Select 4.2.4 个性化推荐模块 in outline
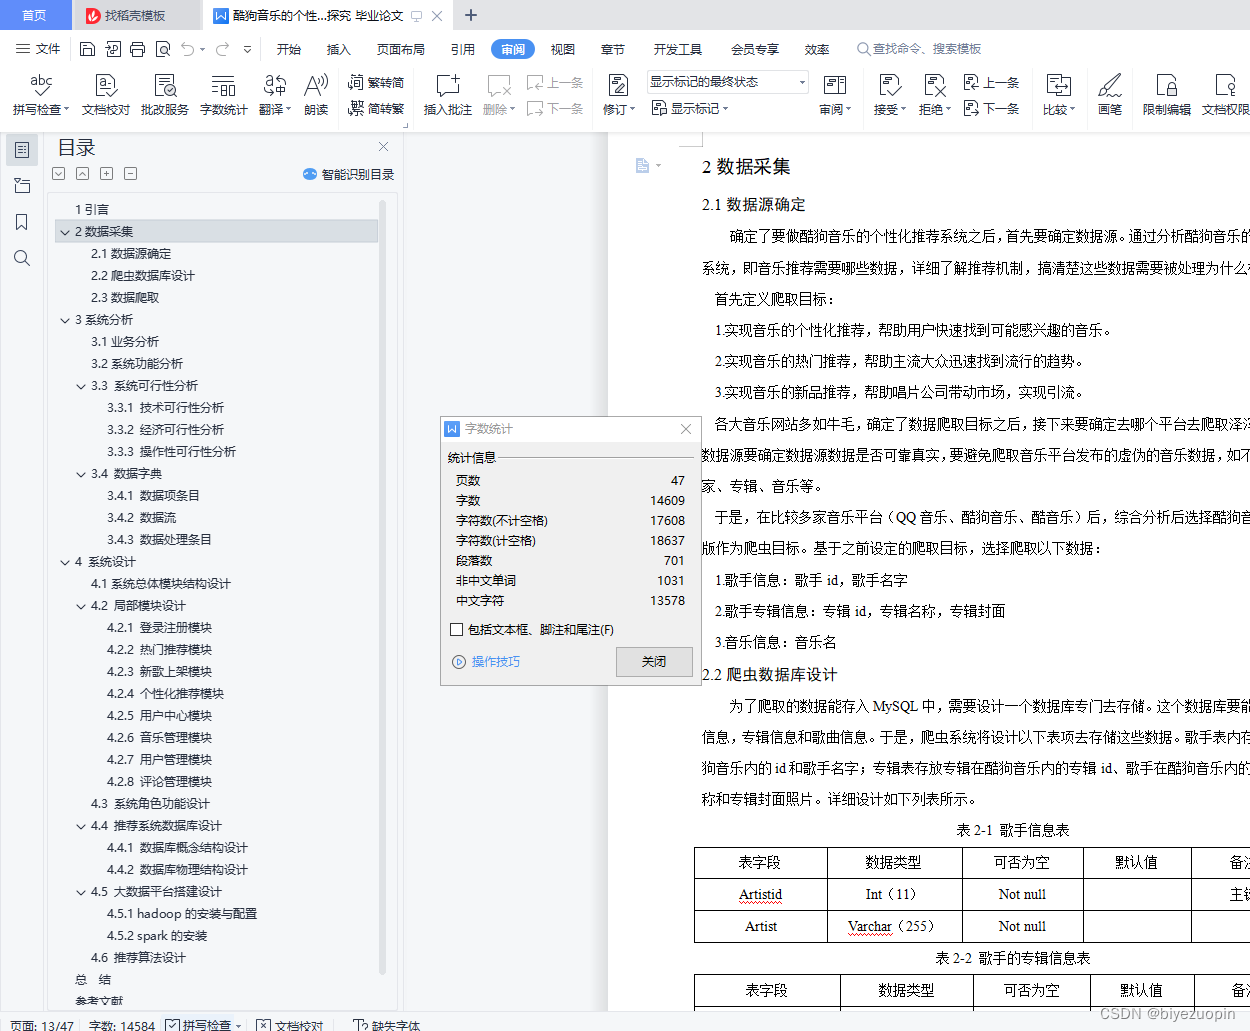 (x=165, y=694)
